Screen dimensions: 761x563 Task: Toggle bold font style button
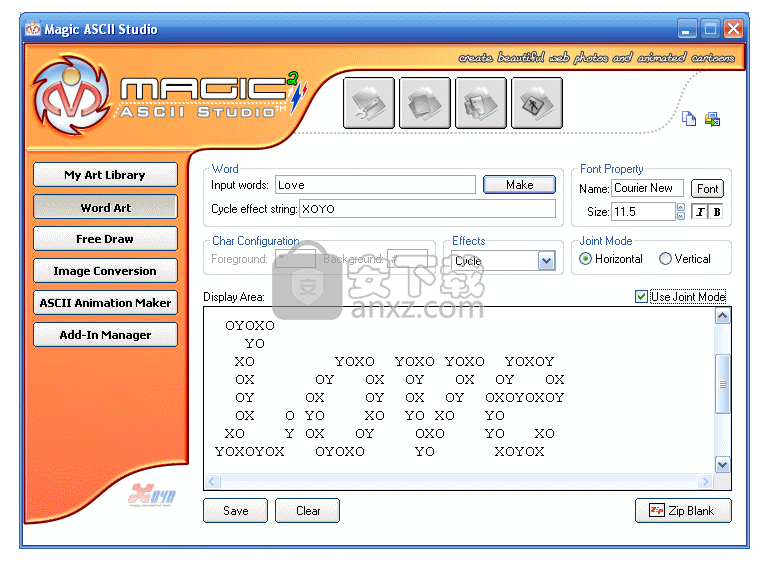tap(716, 212)
